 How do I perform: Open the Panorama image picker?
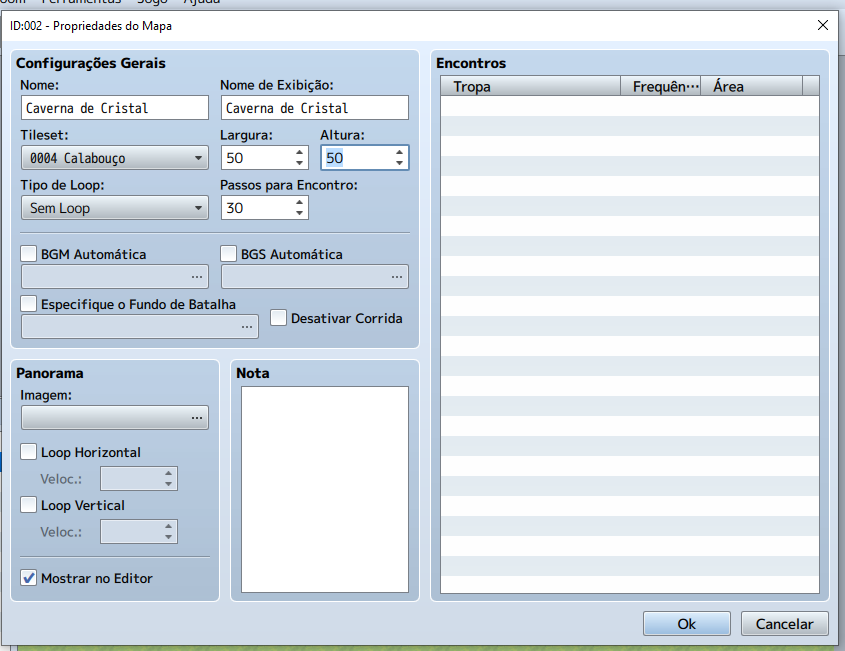[x=196, y=417]
